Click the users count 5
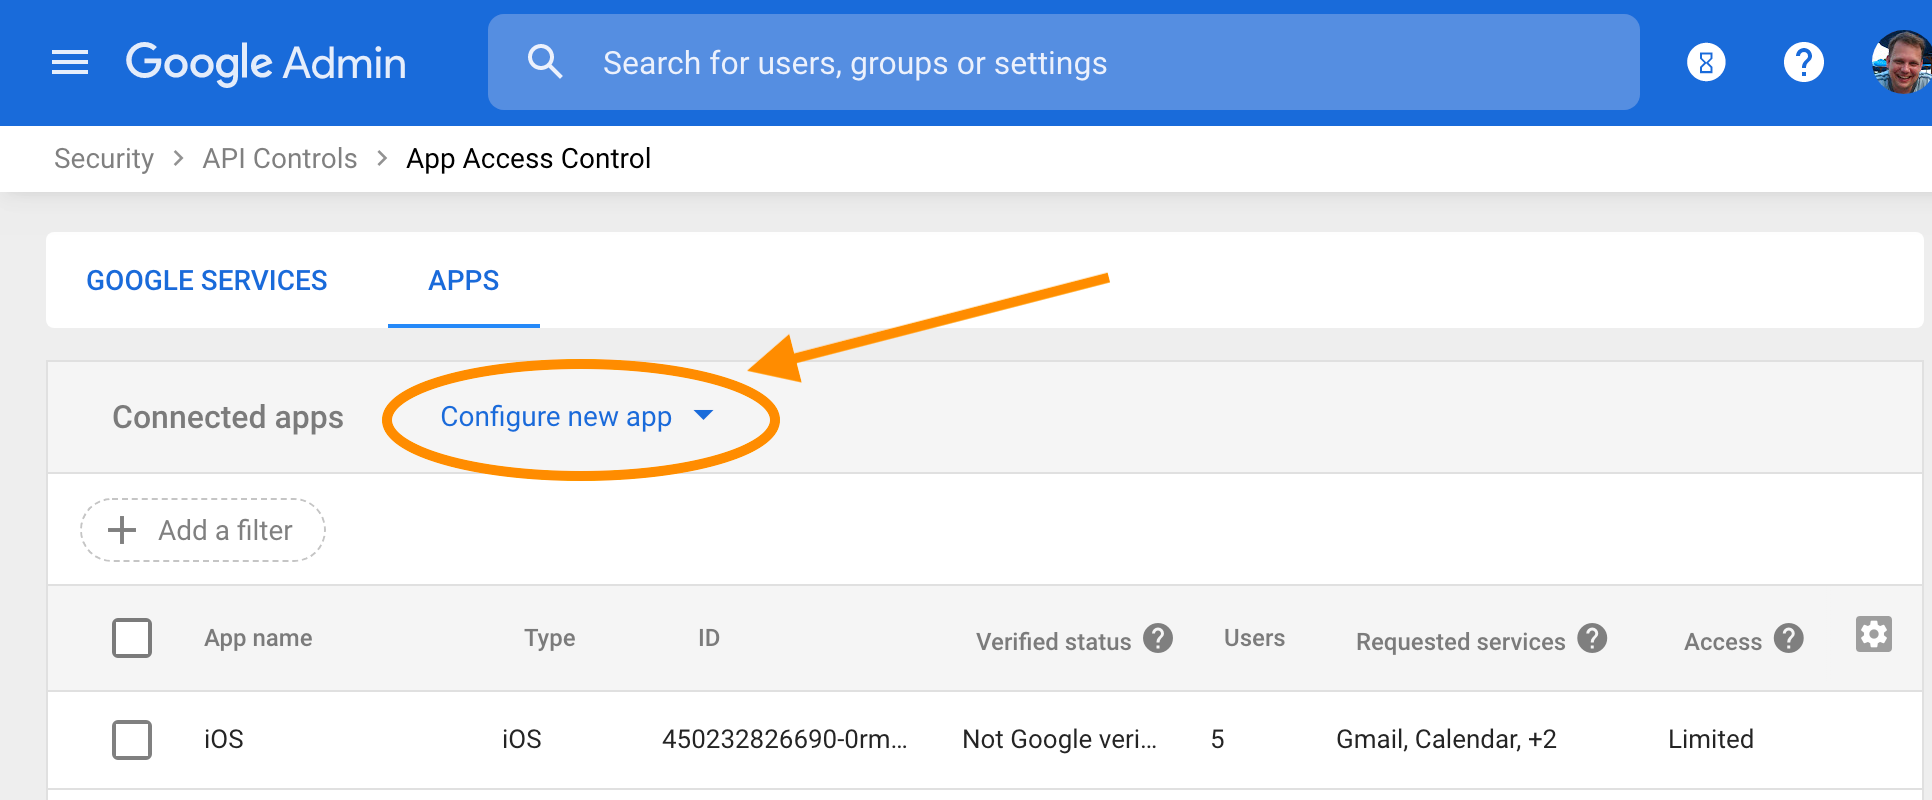The image size is (1932, 800). pyautogui.click(x=1217, y=739)
